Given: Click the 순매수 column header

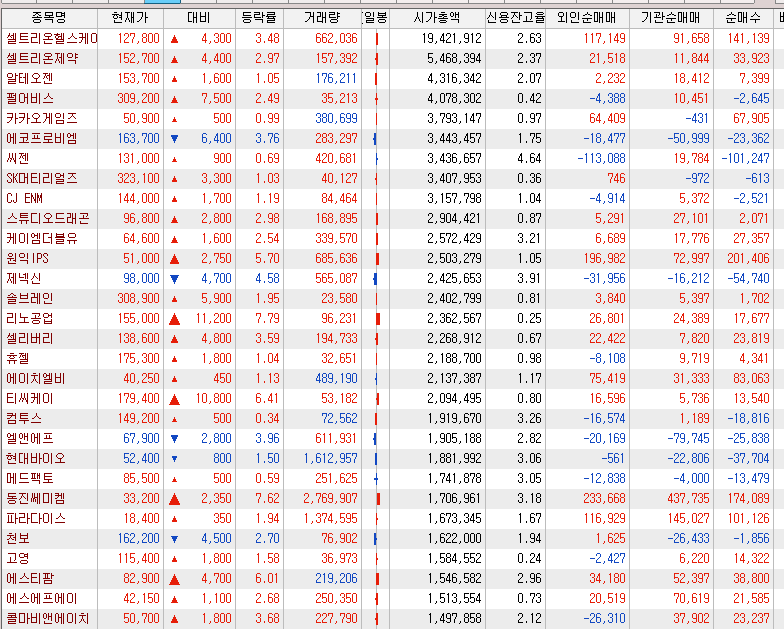Looking at the screenshot, I should tap(743, 18).
